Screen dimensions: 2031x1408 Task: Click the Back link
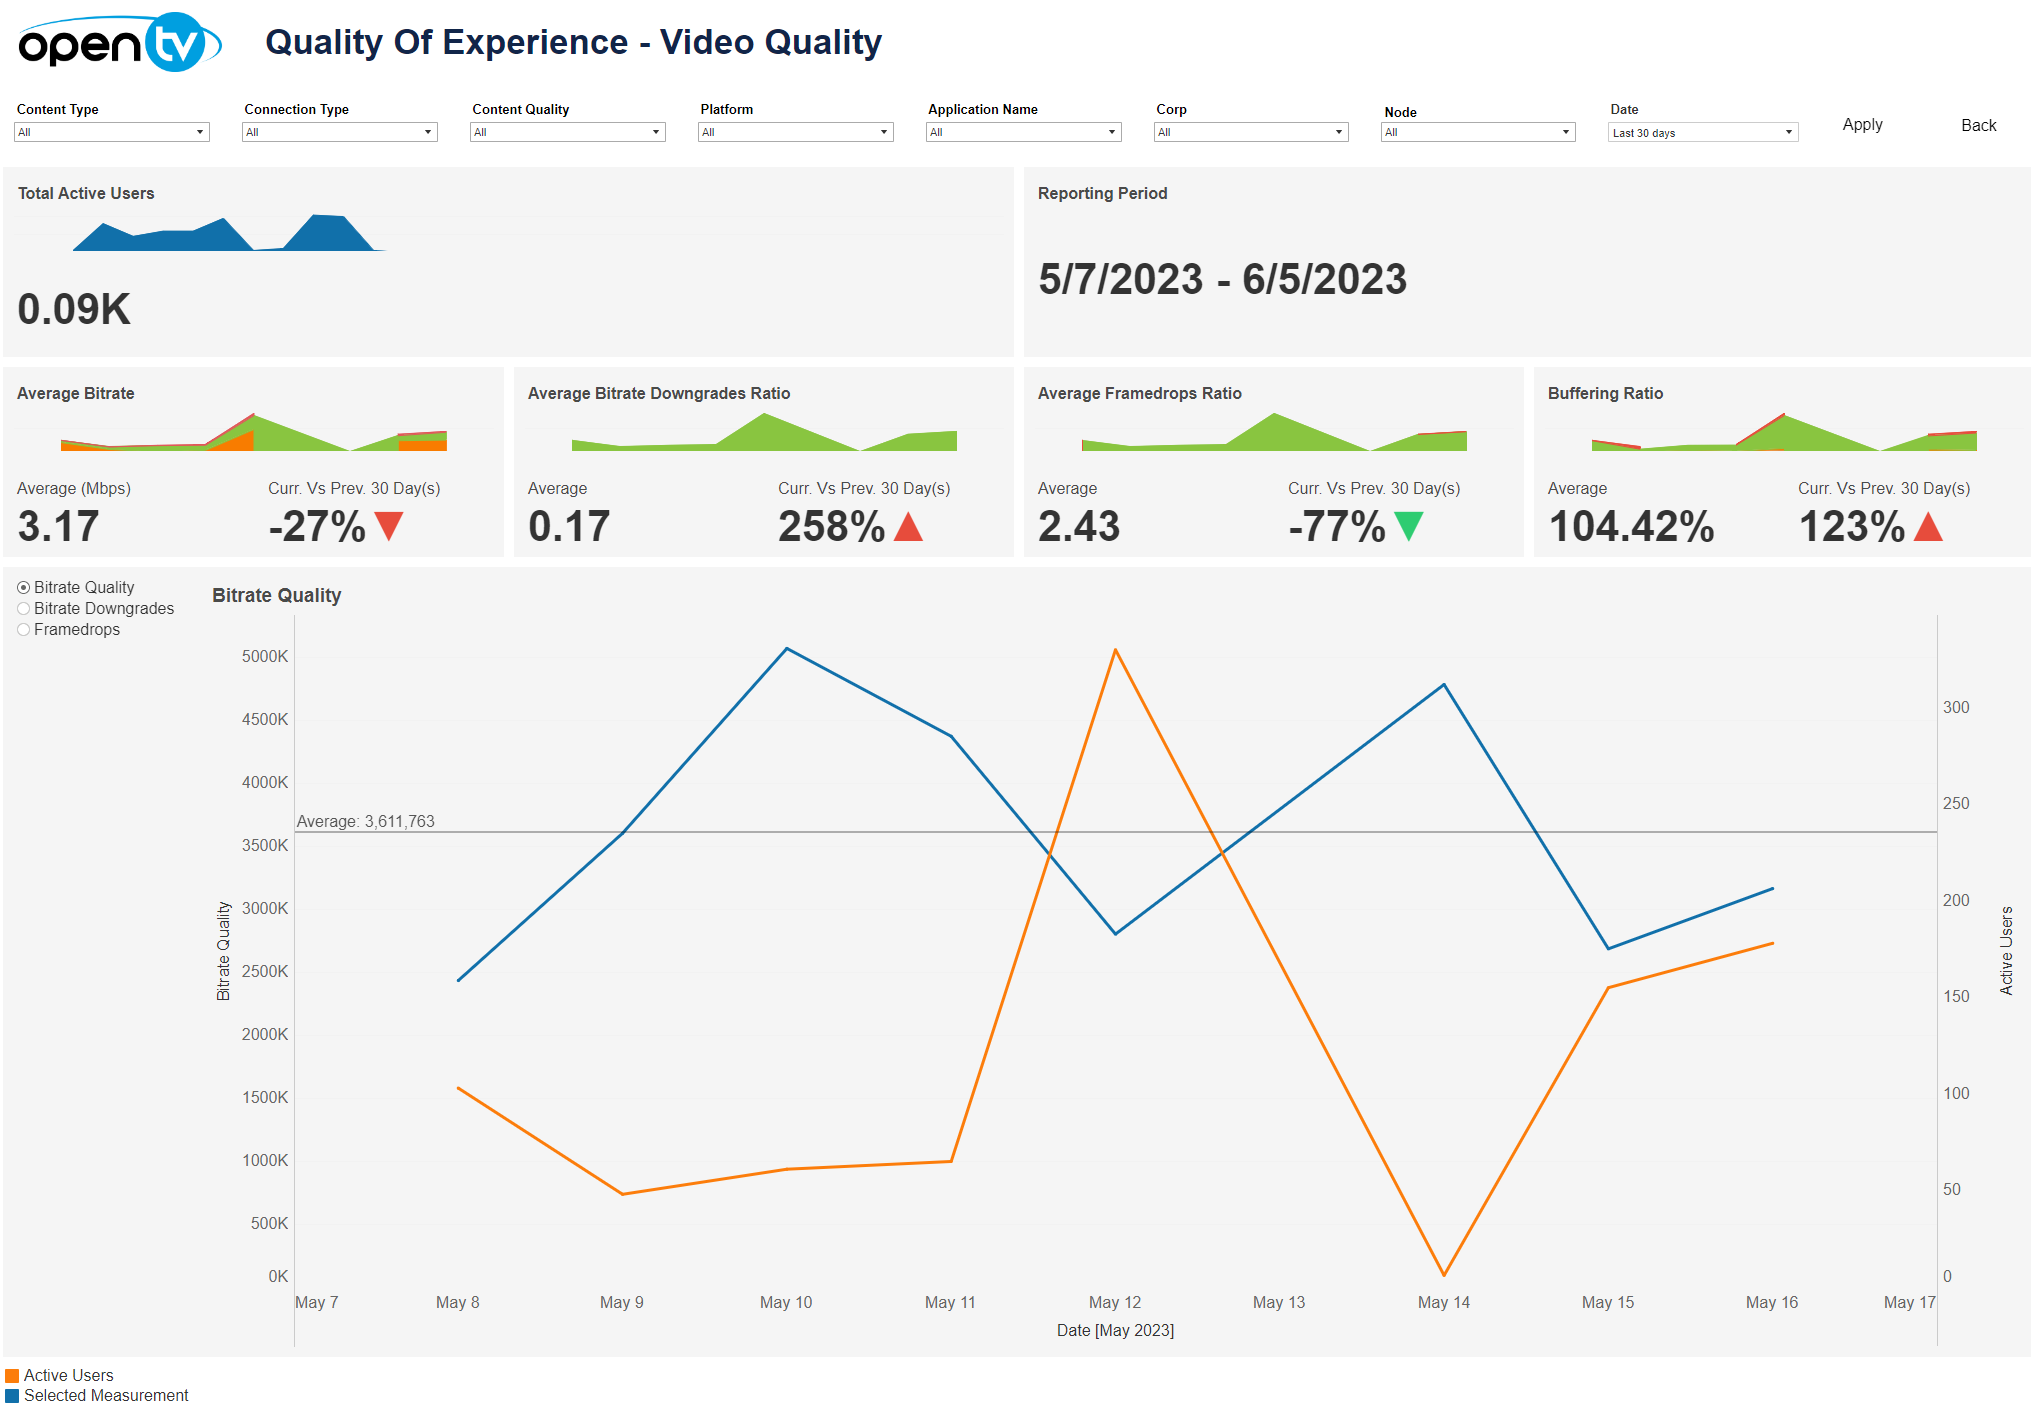click(x=1978, y=125)
